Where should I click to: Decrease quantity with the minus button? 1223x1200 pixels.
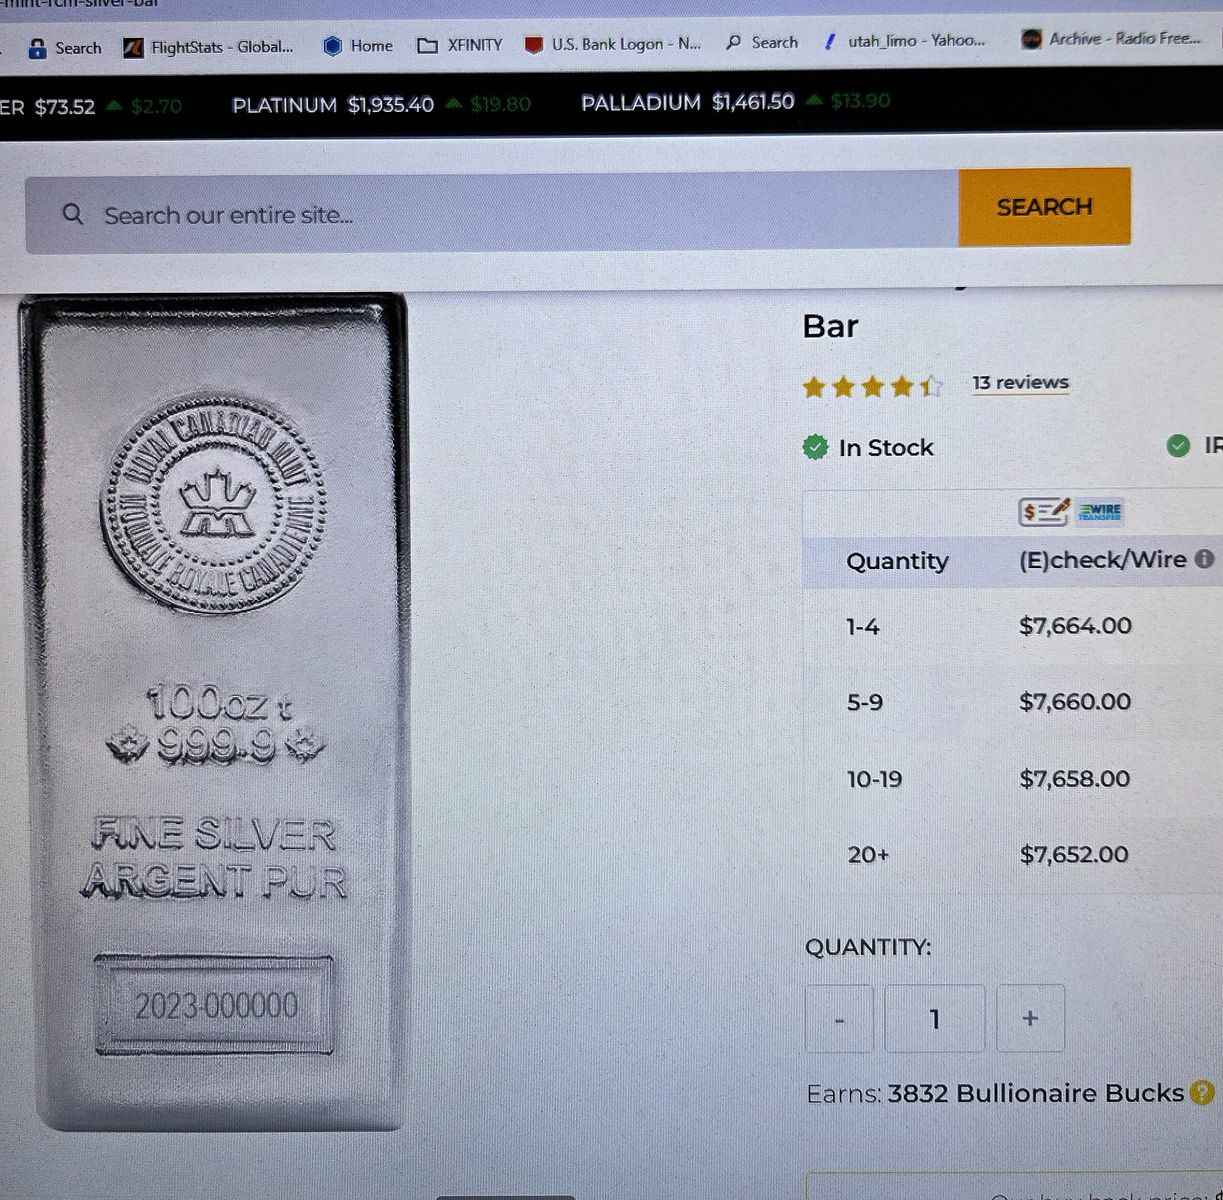point(839,1019)
